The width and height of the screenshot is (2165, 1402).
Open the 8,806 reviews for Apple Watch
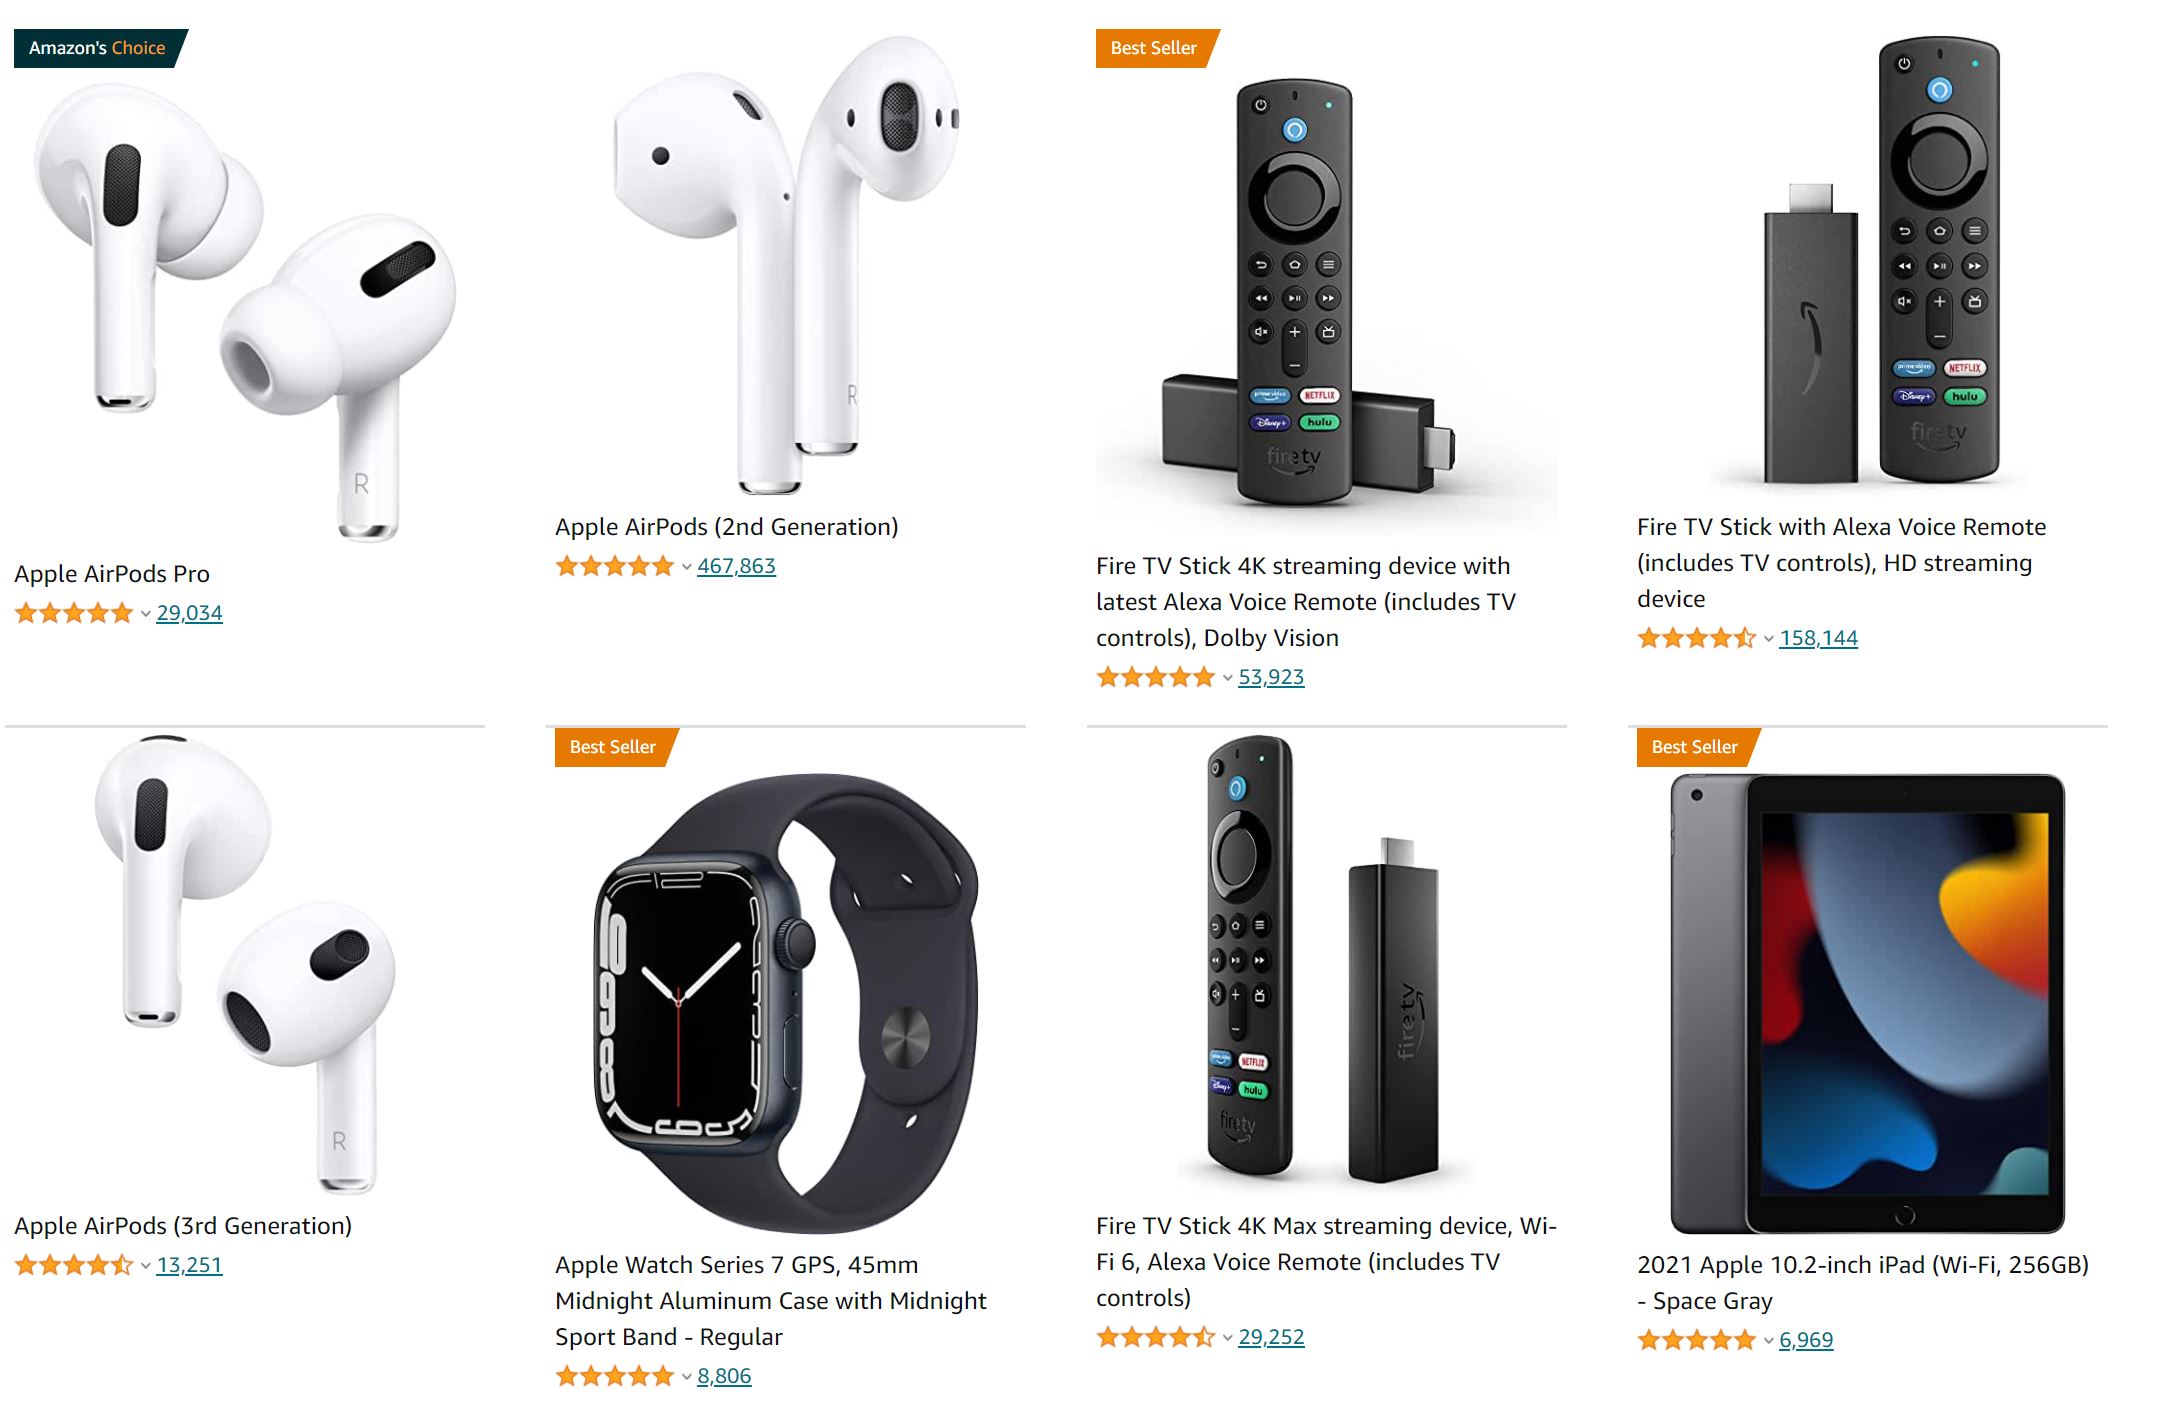pyautogui.click(x=724, y=1376)
